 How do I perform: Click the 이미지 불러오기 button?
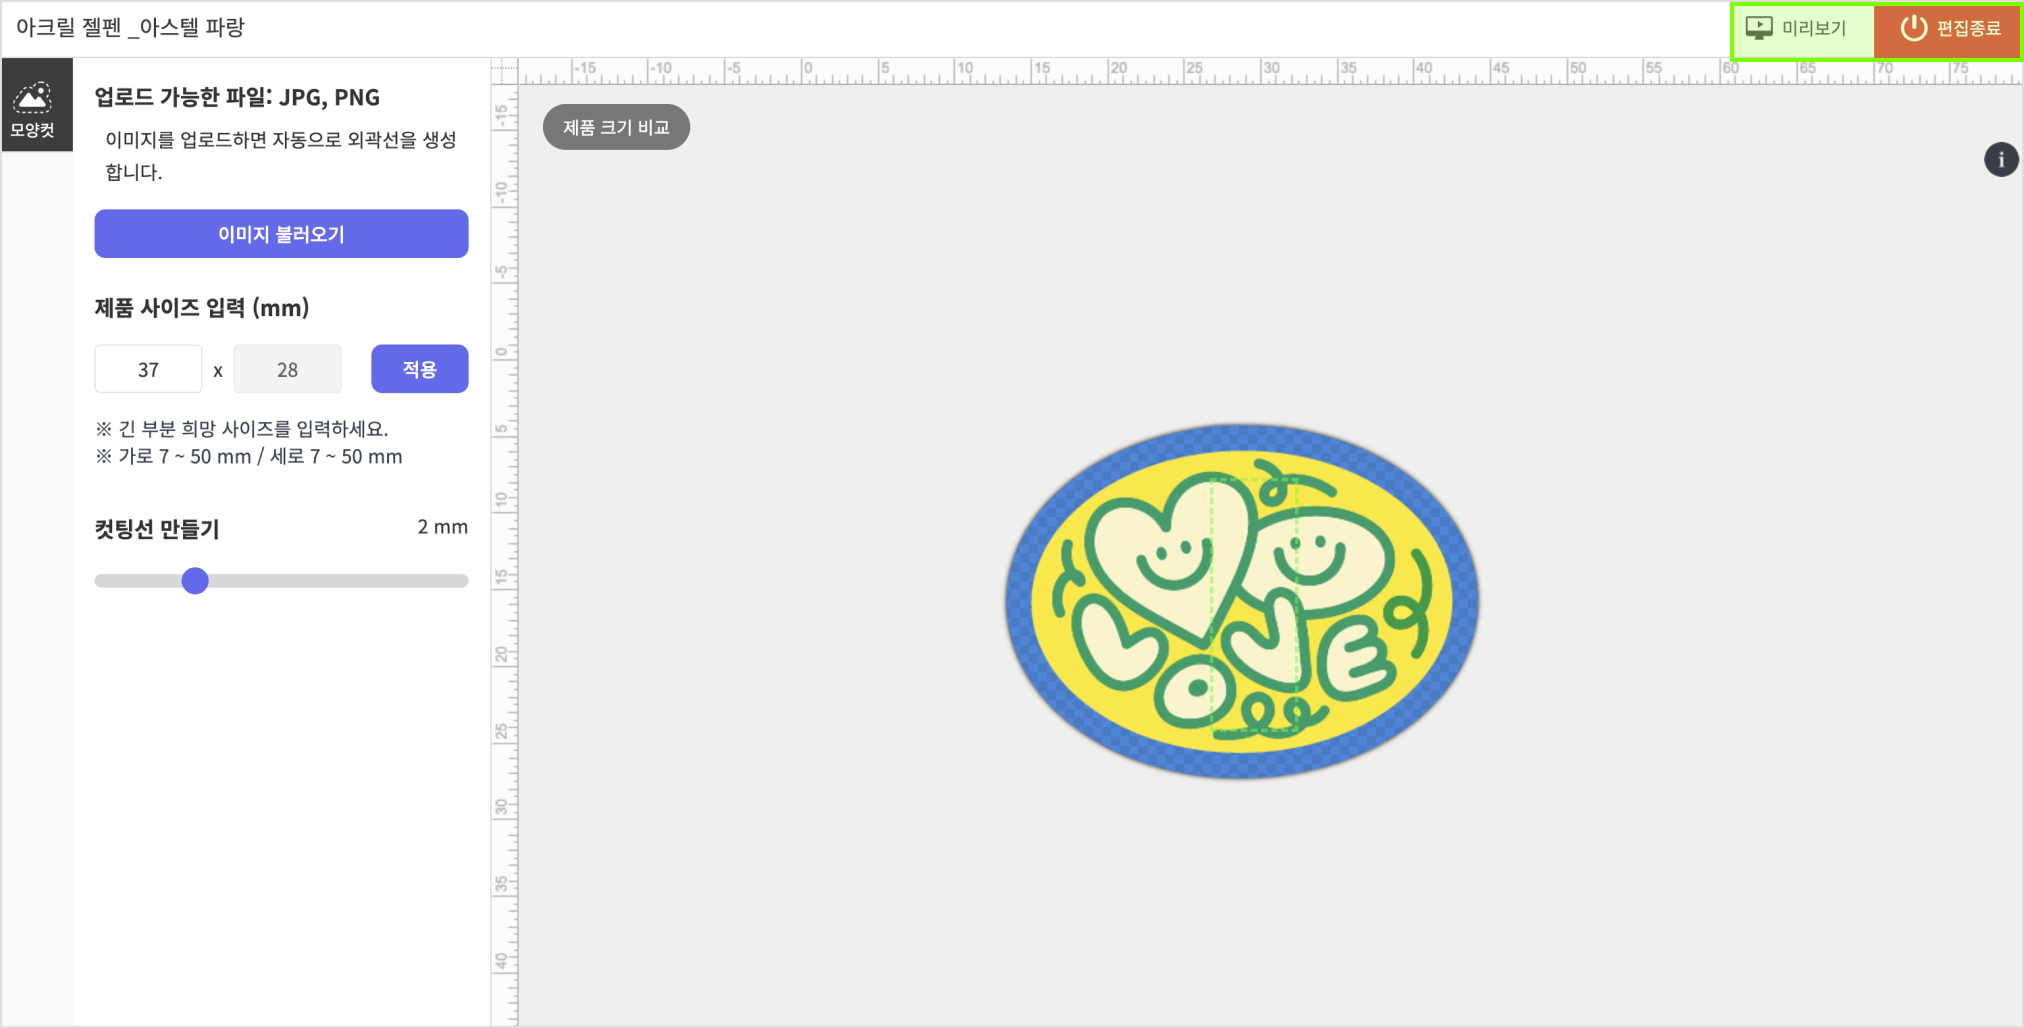point(281,234)
